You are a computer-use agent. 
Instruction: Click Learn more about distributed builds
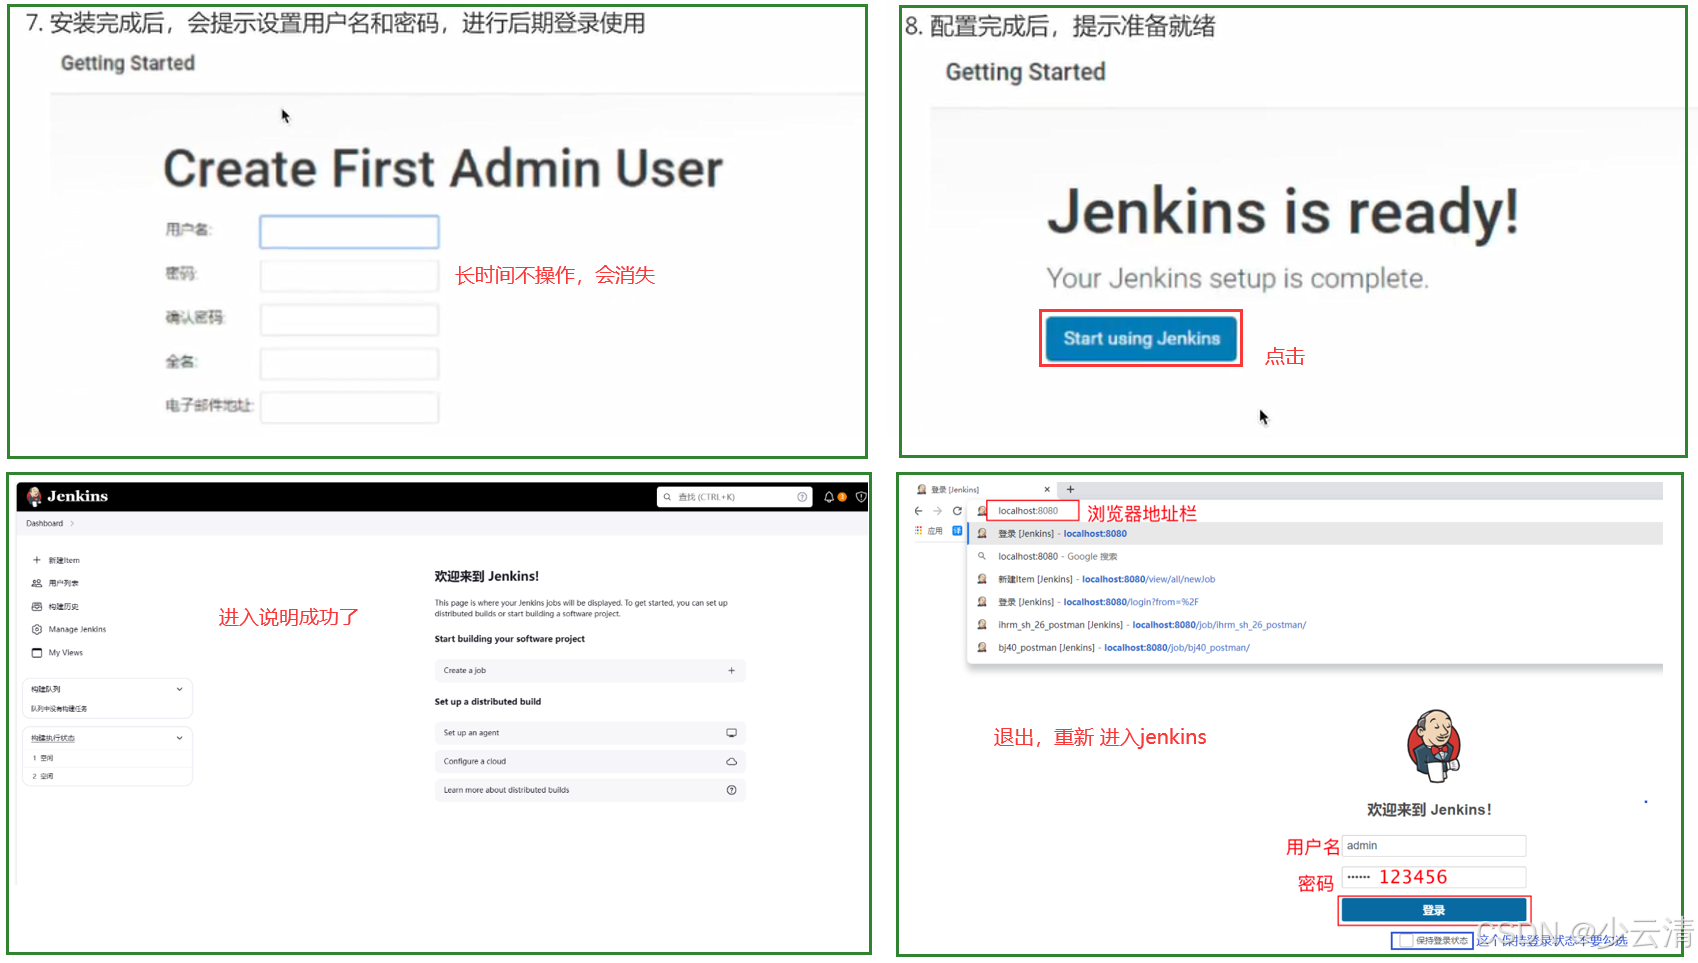[x=590, y=790]
